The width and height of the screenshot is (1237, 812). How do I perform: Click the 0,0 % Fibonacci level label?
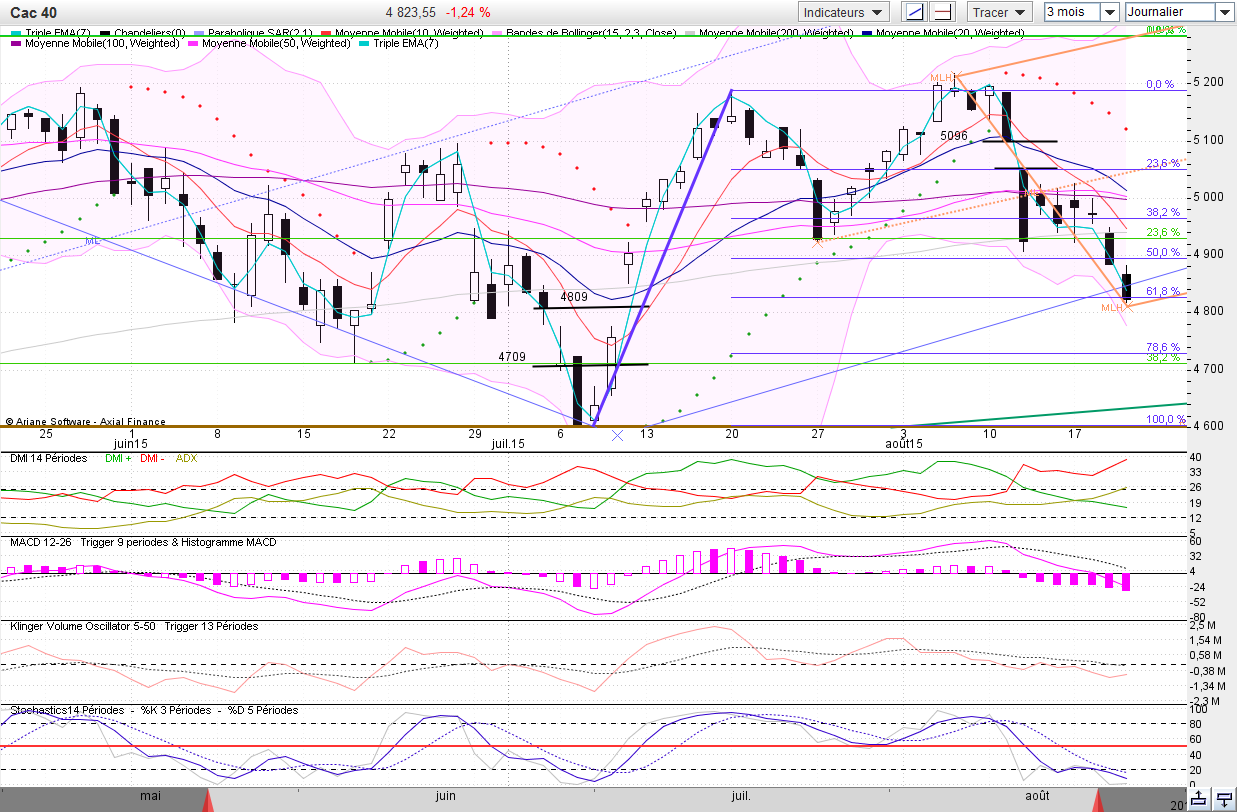tap(1160, 85)
